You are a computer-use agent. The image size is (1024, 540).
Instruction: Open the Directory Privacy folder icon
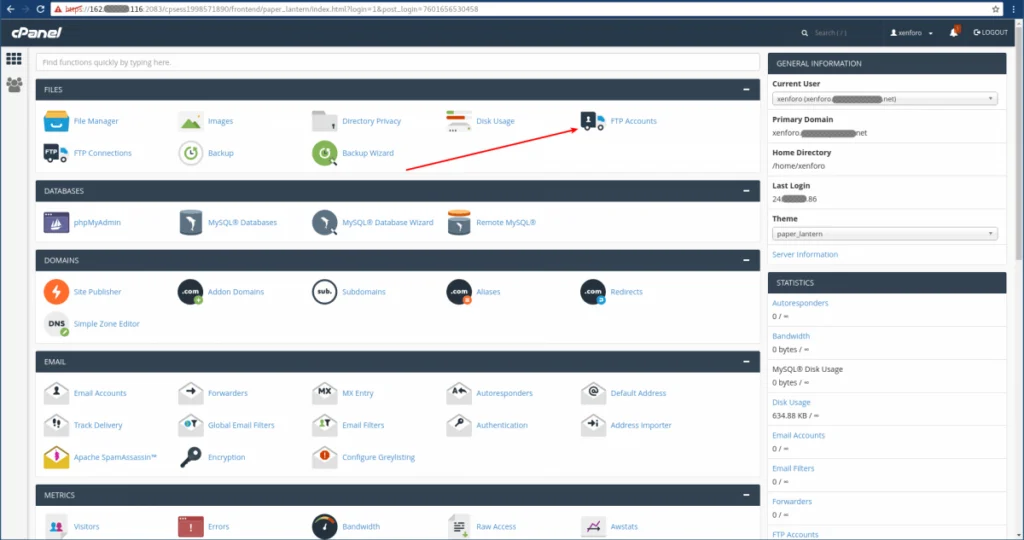tap(325, 121)
